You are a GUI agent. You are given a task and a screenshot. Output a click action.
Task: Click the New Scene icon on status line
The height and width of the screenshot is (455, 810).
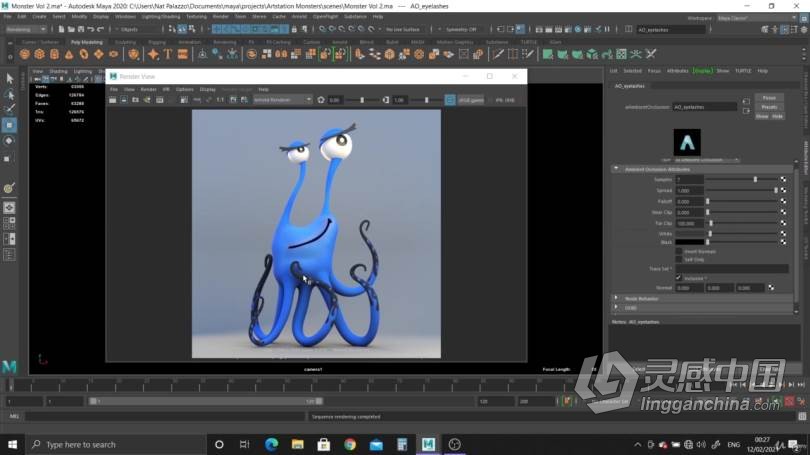point(61,29)
